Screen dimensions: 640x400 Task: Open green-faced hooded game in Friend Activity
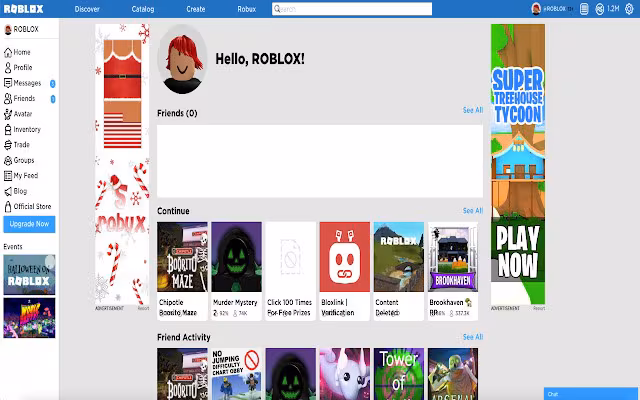(x=291, y=374)
